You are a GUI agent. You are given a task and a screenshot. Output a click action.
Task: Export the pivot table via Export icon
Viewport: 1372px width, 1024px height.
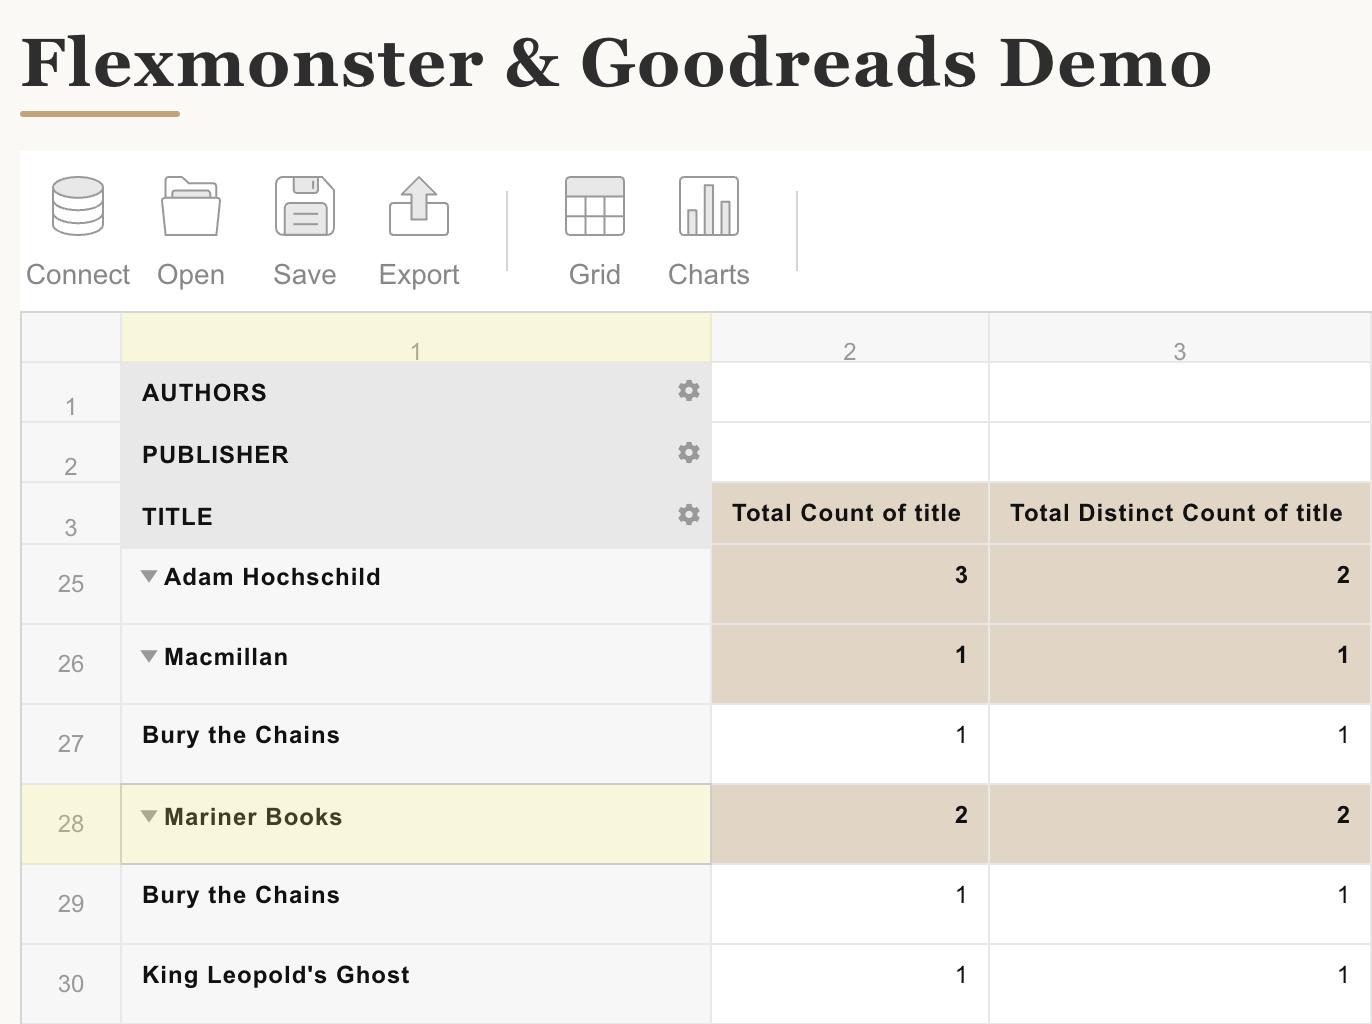418,228
